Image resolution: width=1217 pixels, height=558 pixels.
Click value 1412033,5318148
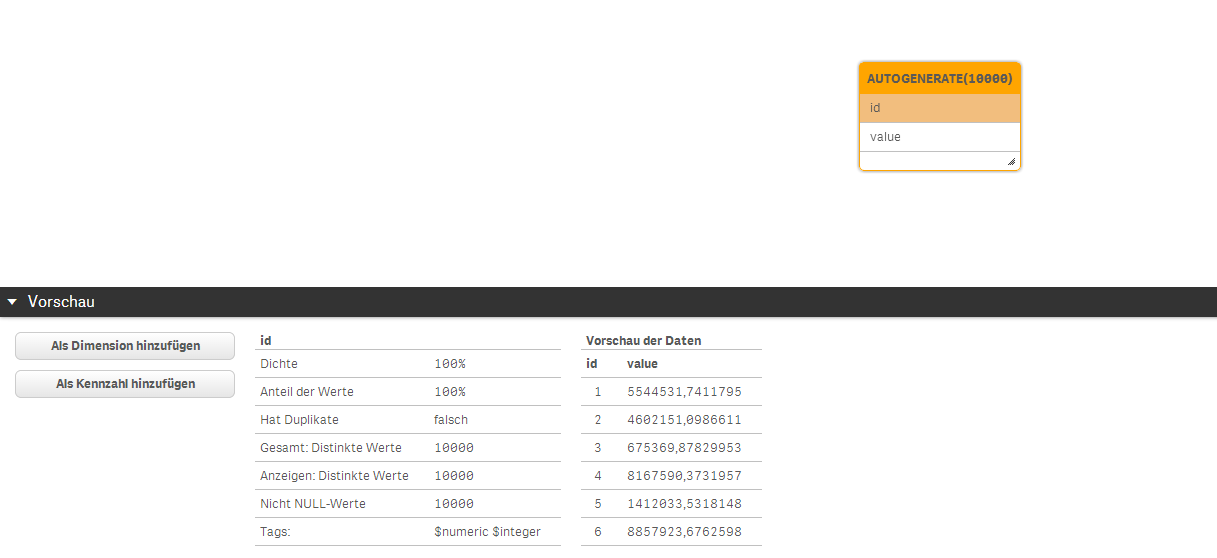[684, 504]
